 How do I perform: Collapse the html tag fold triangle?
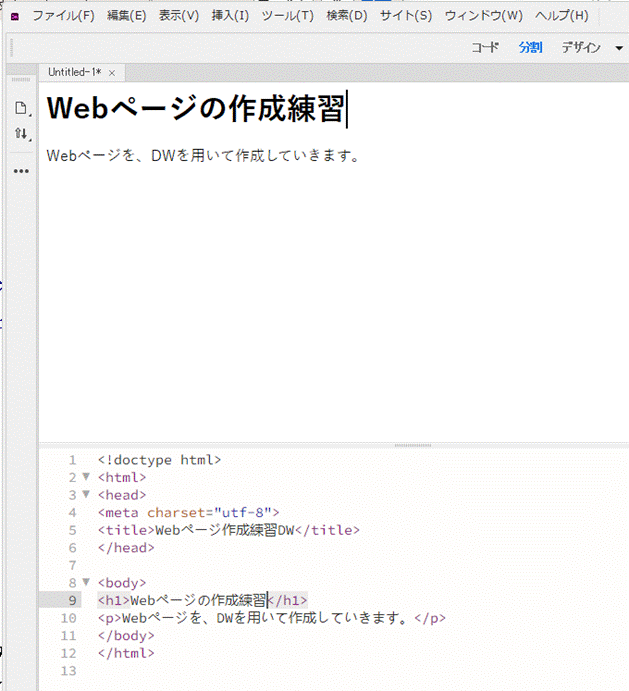(x=86, y=477)
